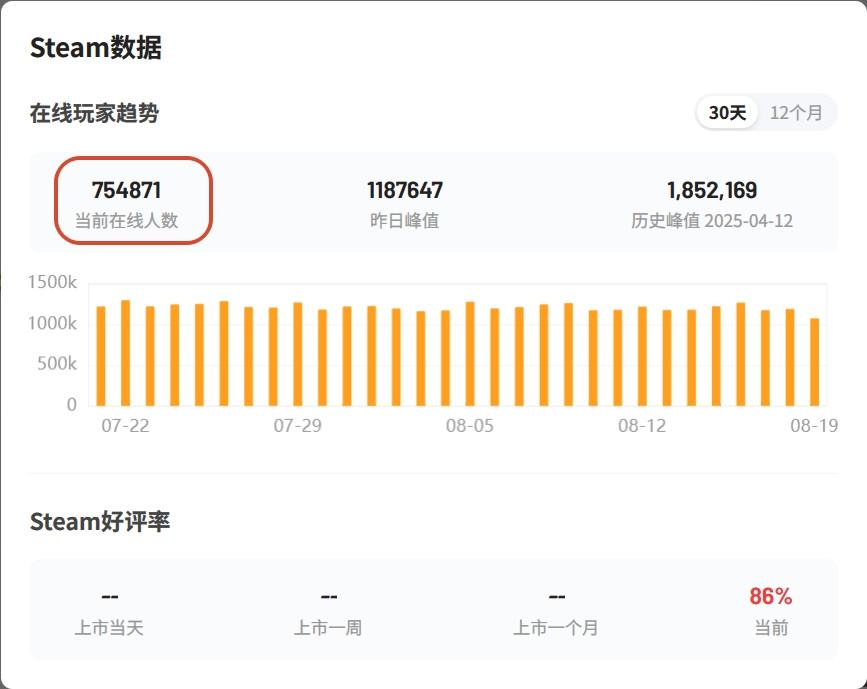Click the 1500k y-axis label
The height and width of the screenshot is (689, 867).
[53, 282]
